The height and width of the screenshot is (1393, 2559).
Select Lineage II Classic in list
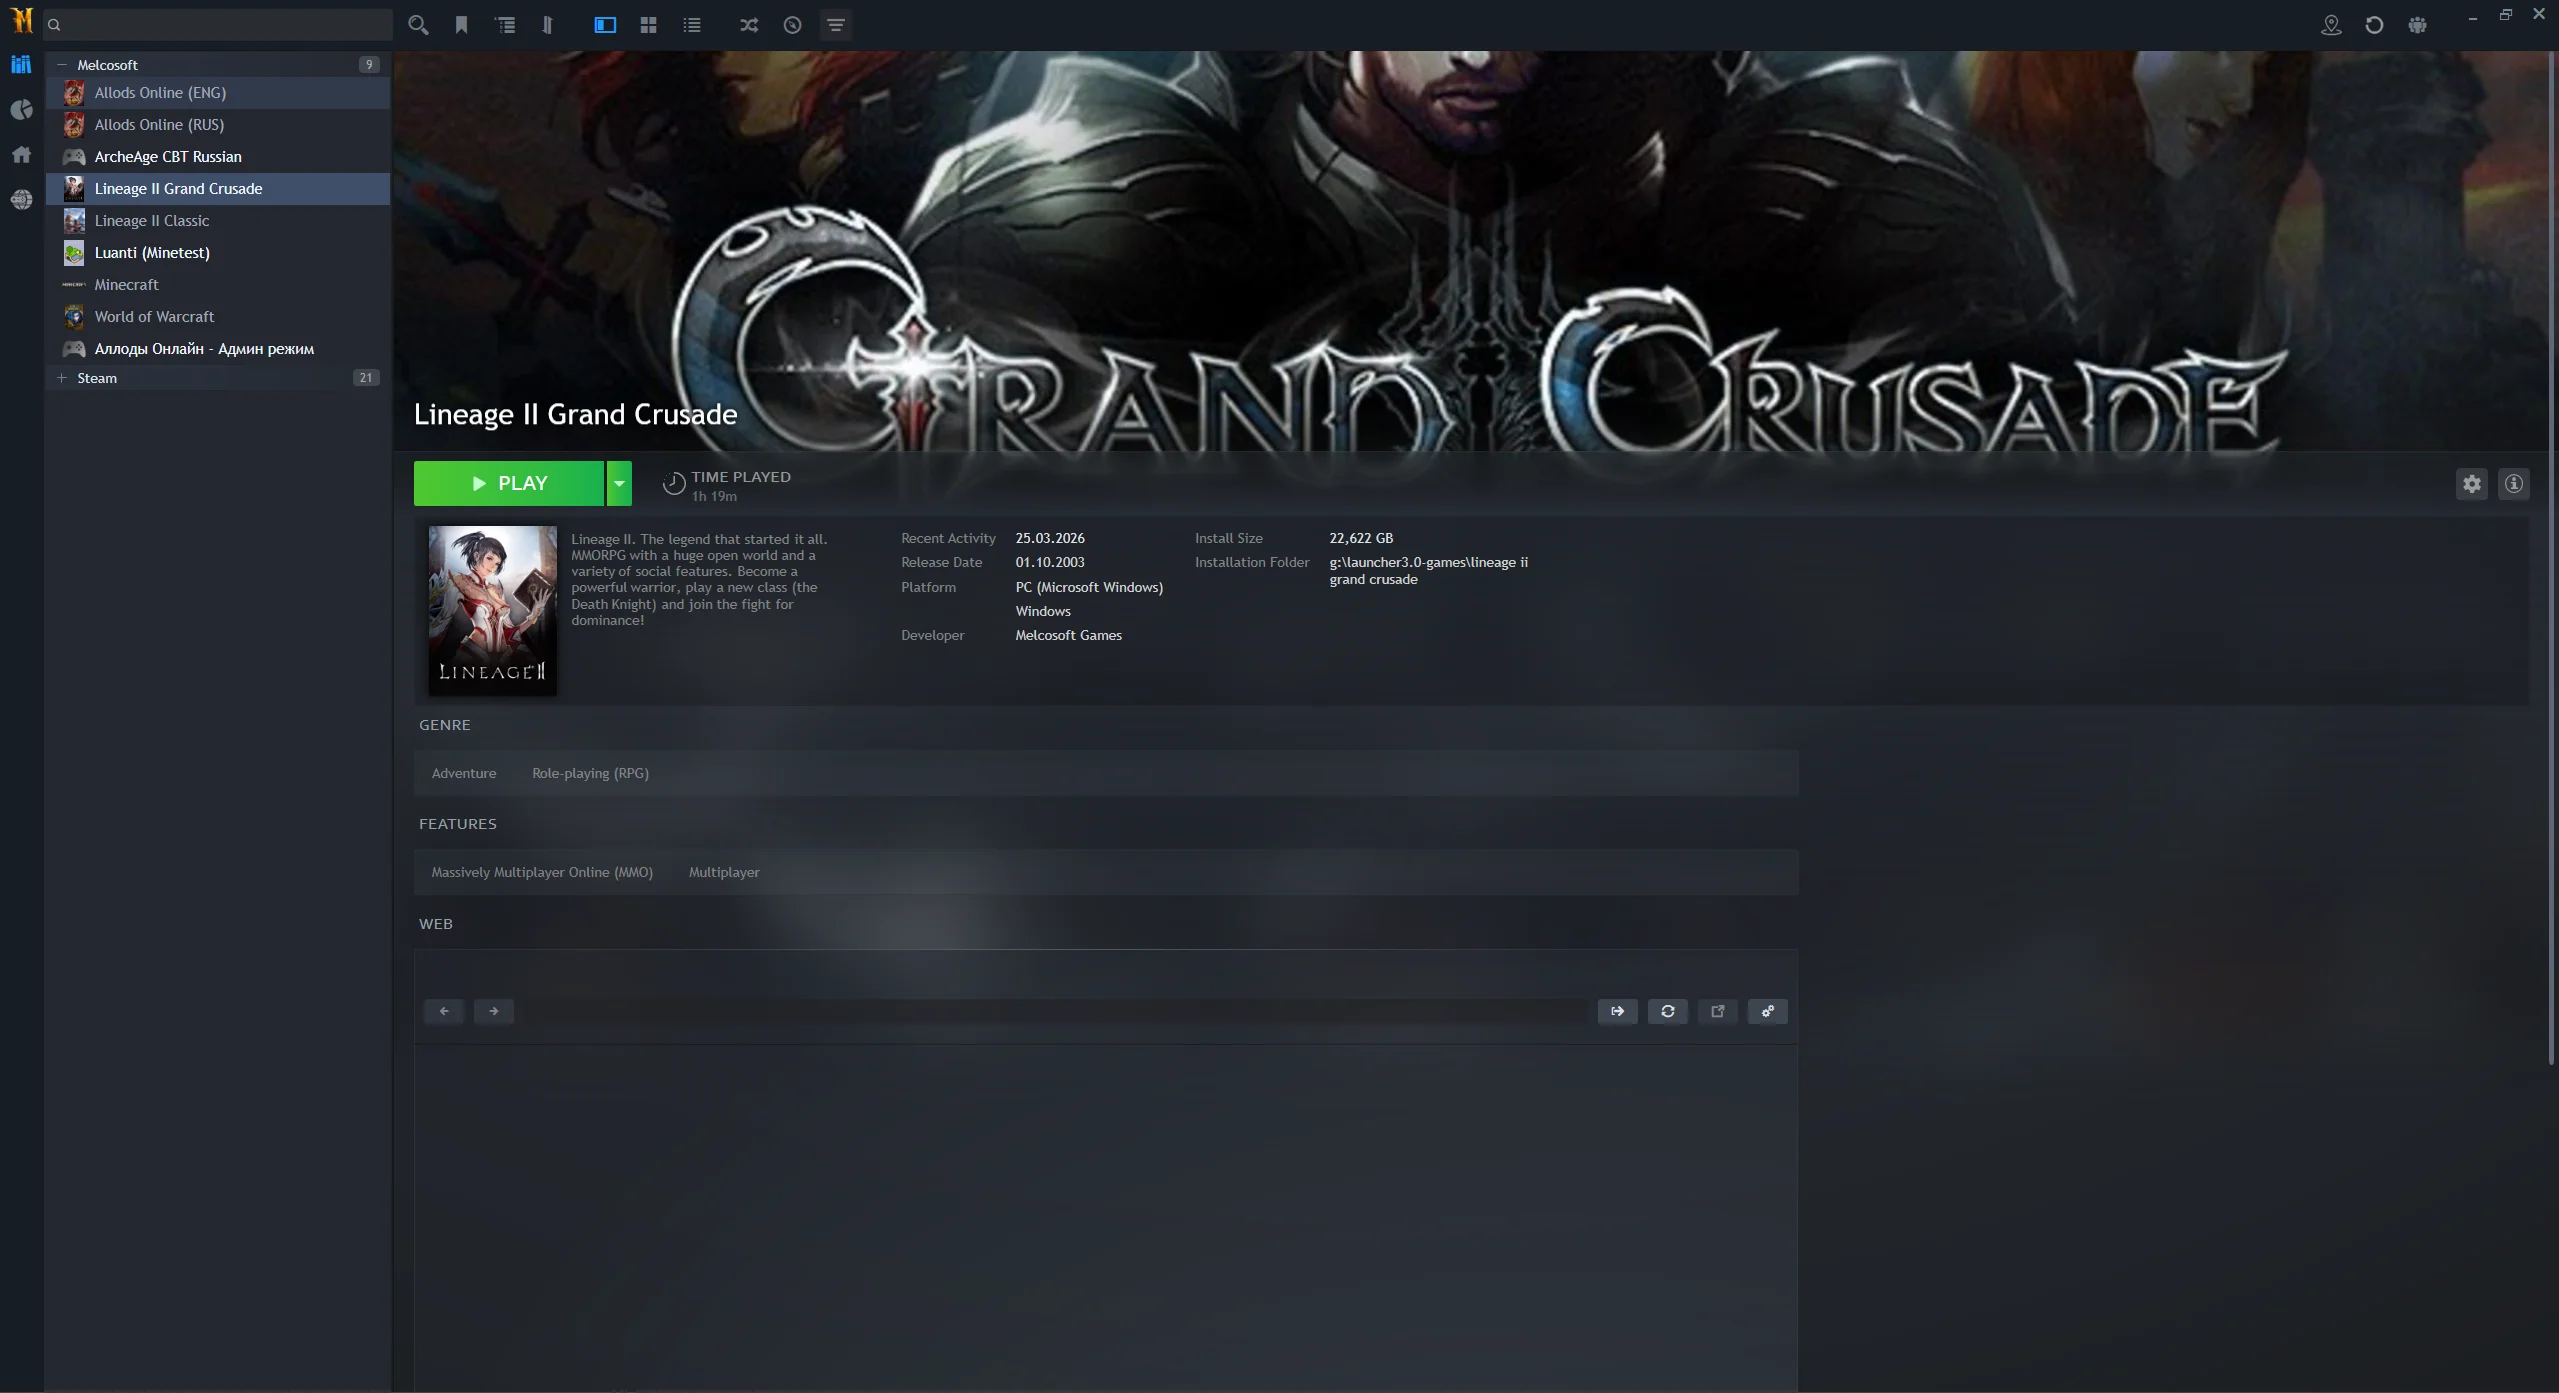152,220
